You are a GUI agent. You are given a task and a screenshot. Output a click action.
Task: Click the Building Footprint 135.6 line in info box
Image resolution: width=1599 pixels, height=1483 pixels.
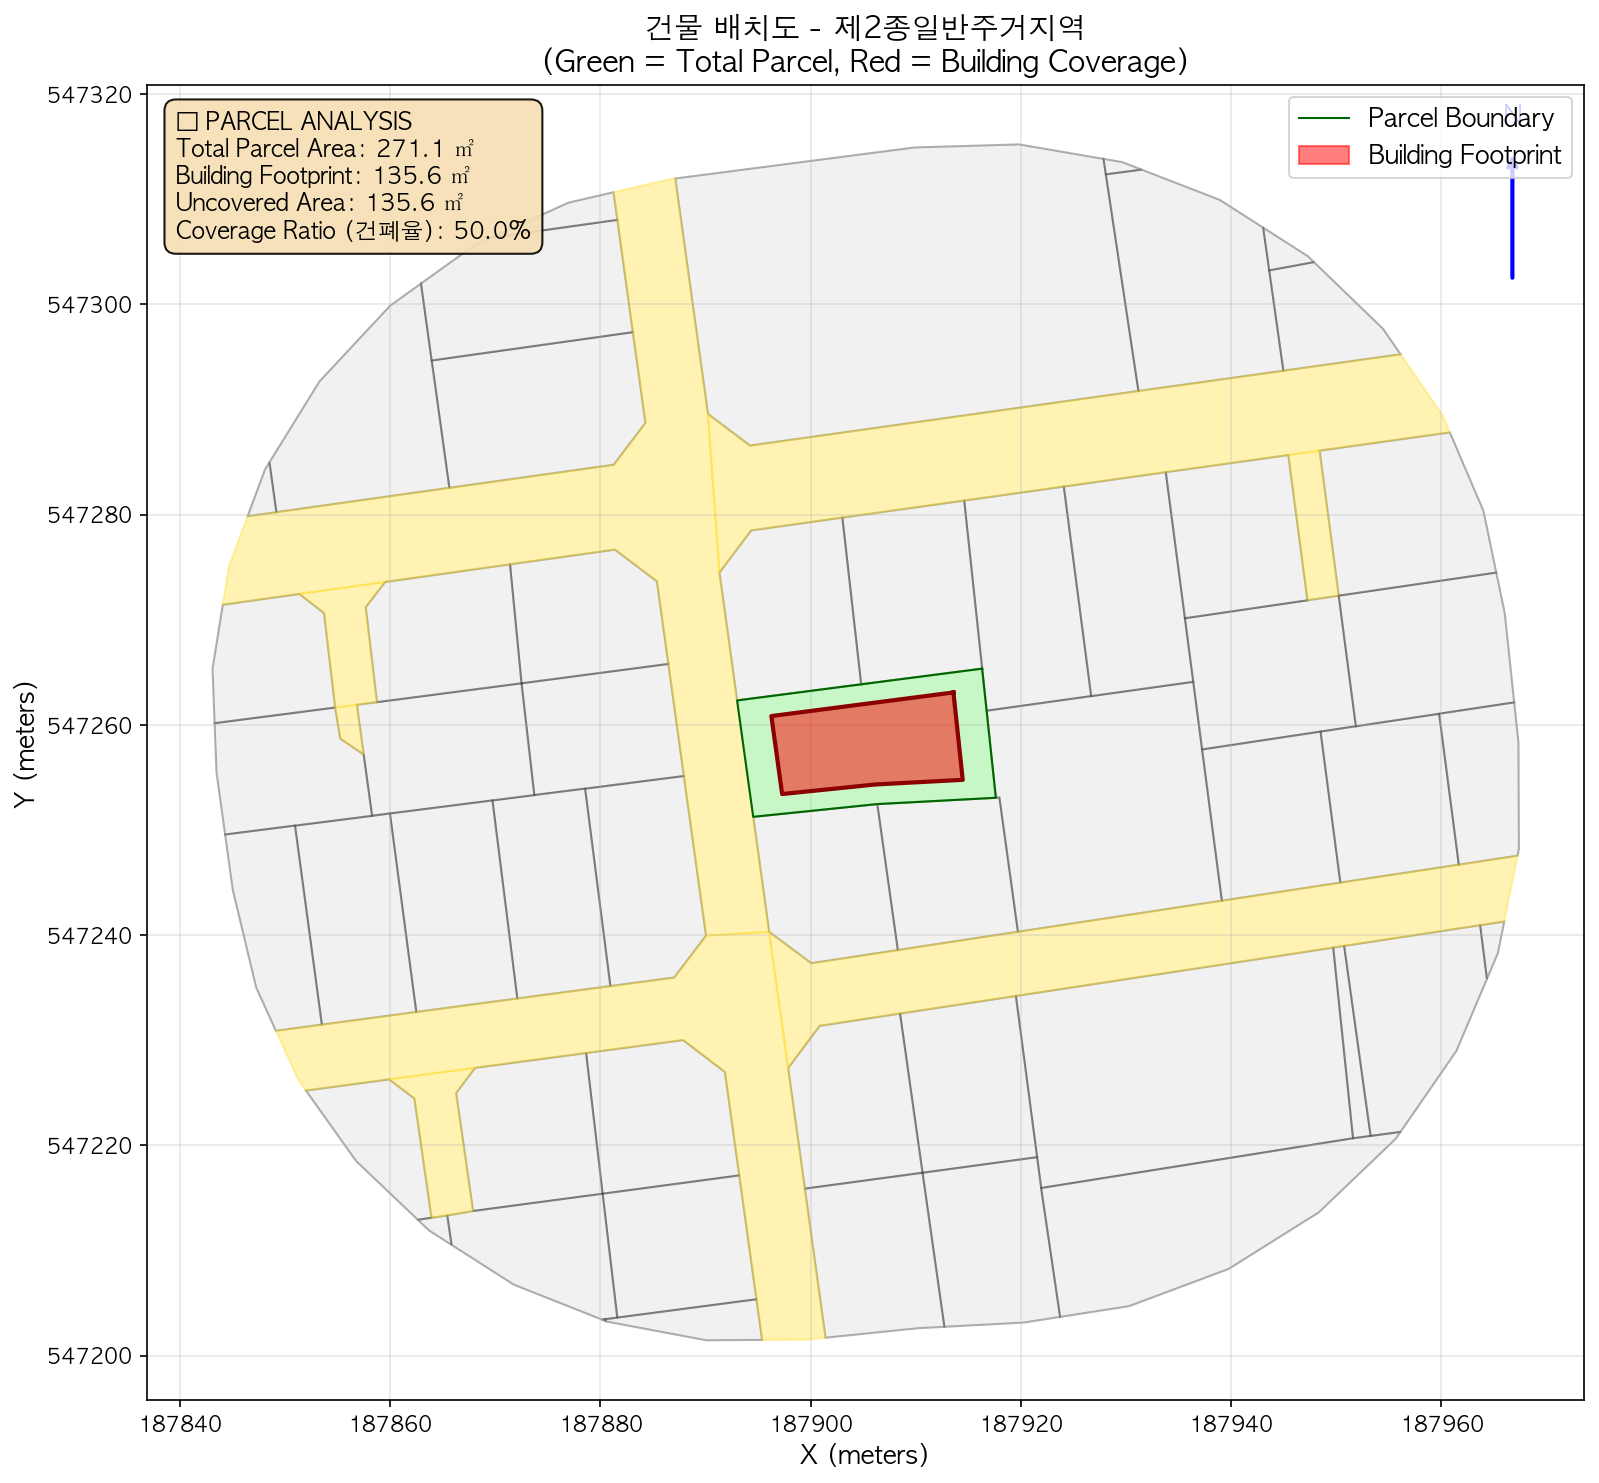[x=322, y=176]
